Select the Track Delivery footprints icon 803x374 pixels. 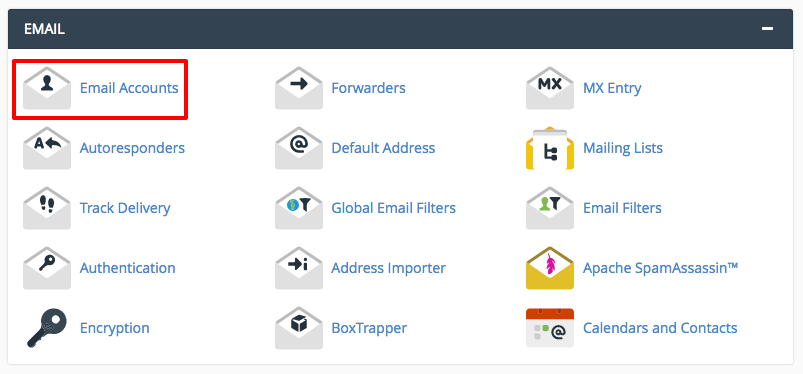coord(47,208)
